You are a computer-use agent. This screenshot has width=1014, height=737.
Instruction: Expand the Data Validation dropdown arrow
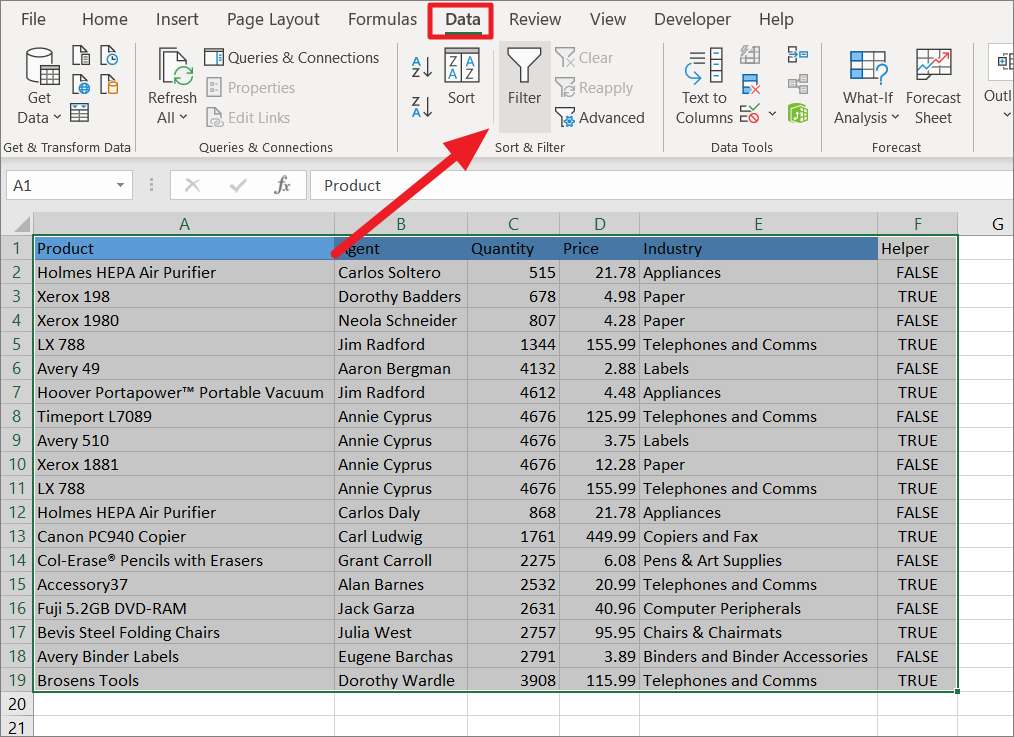pyautogui.click(x=772, y=114)
